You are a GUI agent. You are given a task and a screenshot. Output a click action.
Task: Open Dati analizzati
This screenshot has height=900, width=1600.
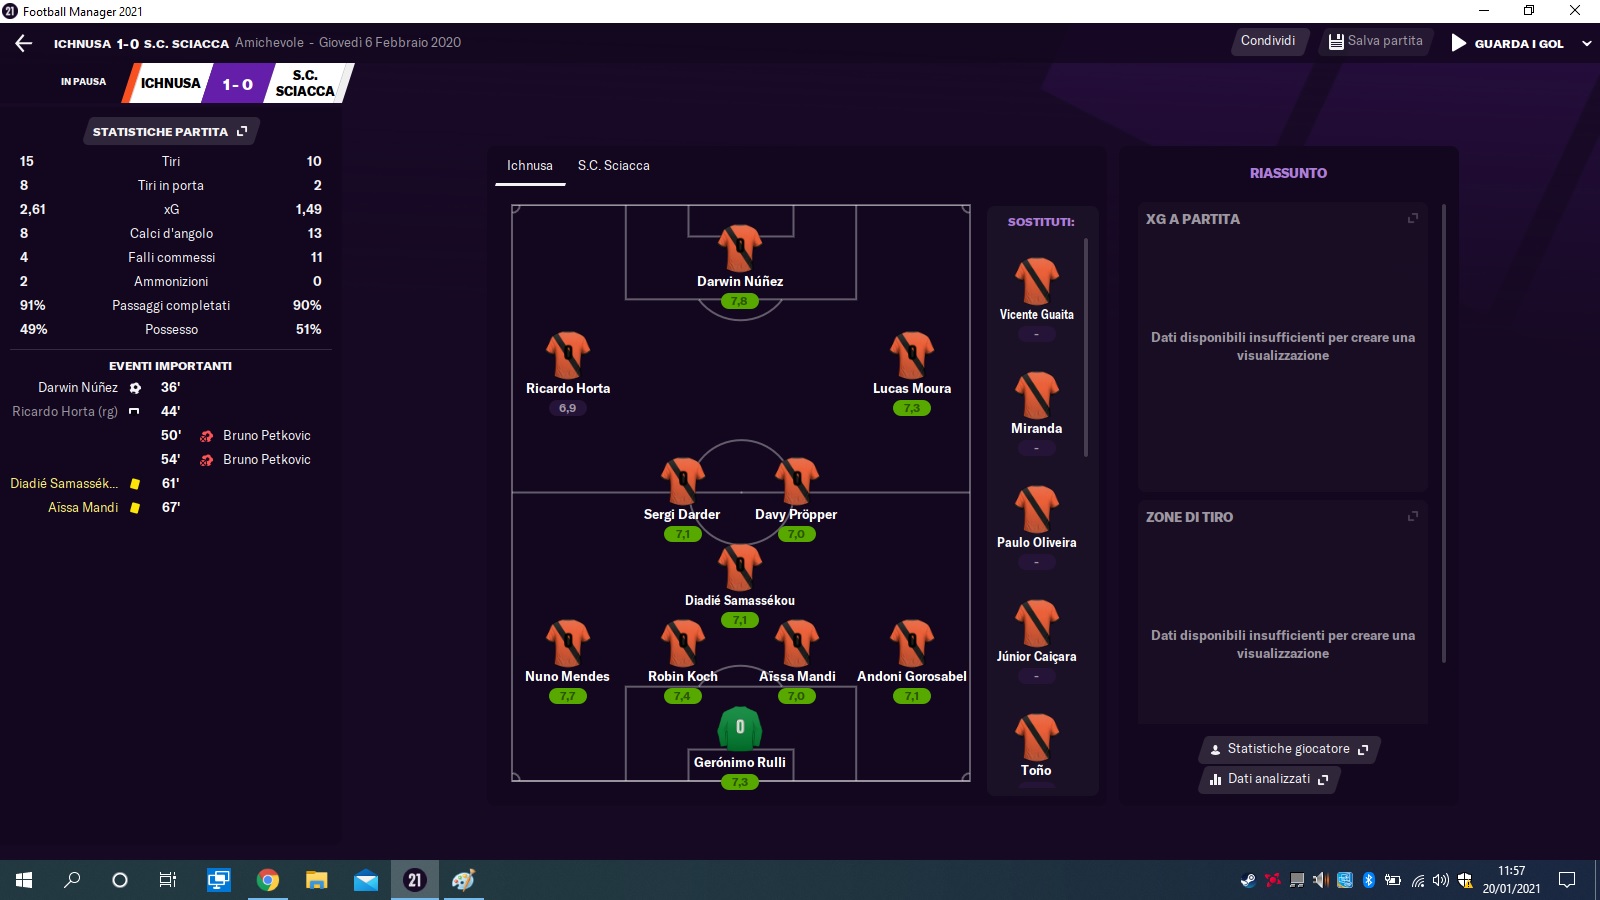point(1269,779)
